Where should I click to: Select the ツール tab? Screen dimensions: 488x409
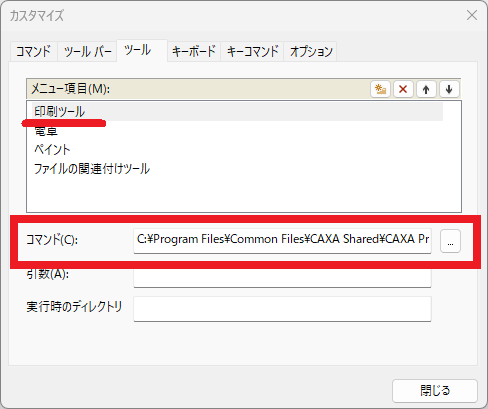point(137,51)
